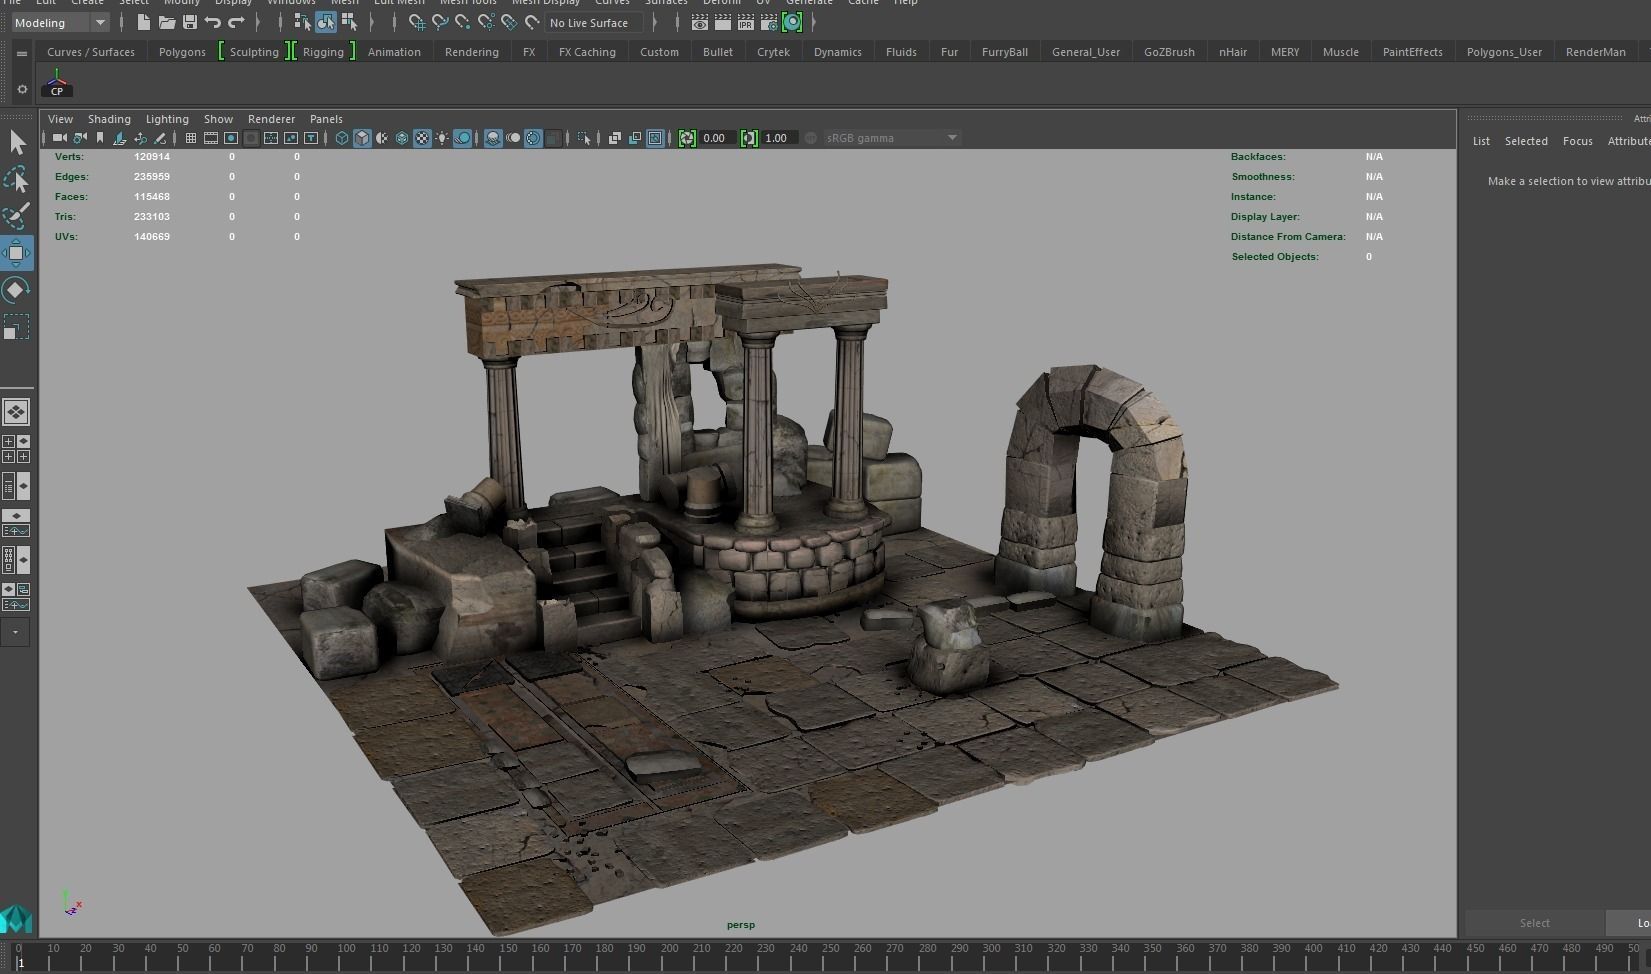
Task: Switch to single perspective view layout
Action: pos(16,412)
